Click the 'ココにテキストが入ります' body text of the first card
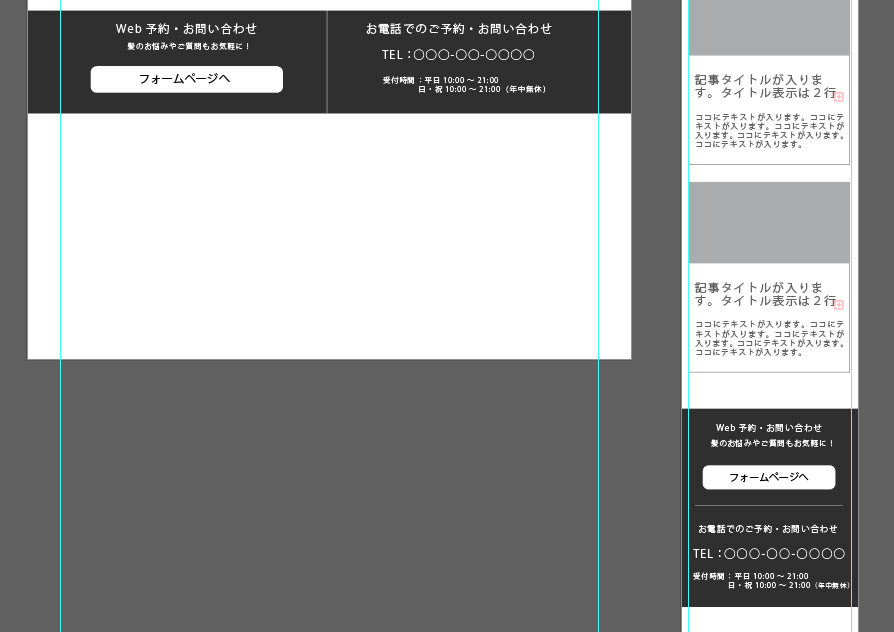The height and width of the screenshot is (632, 894). point(770,131)
